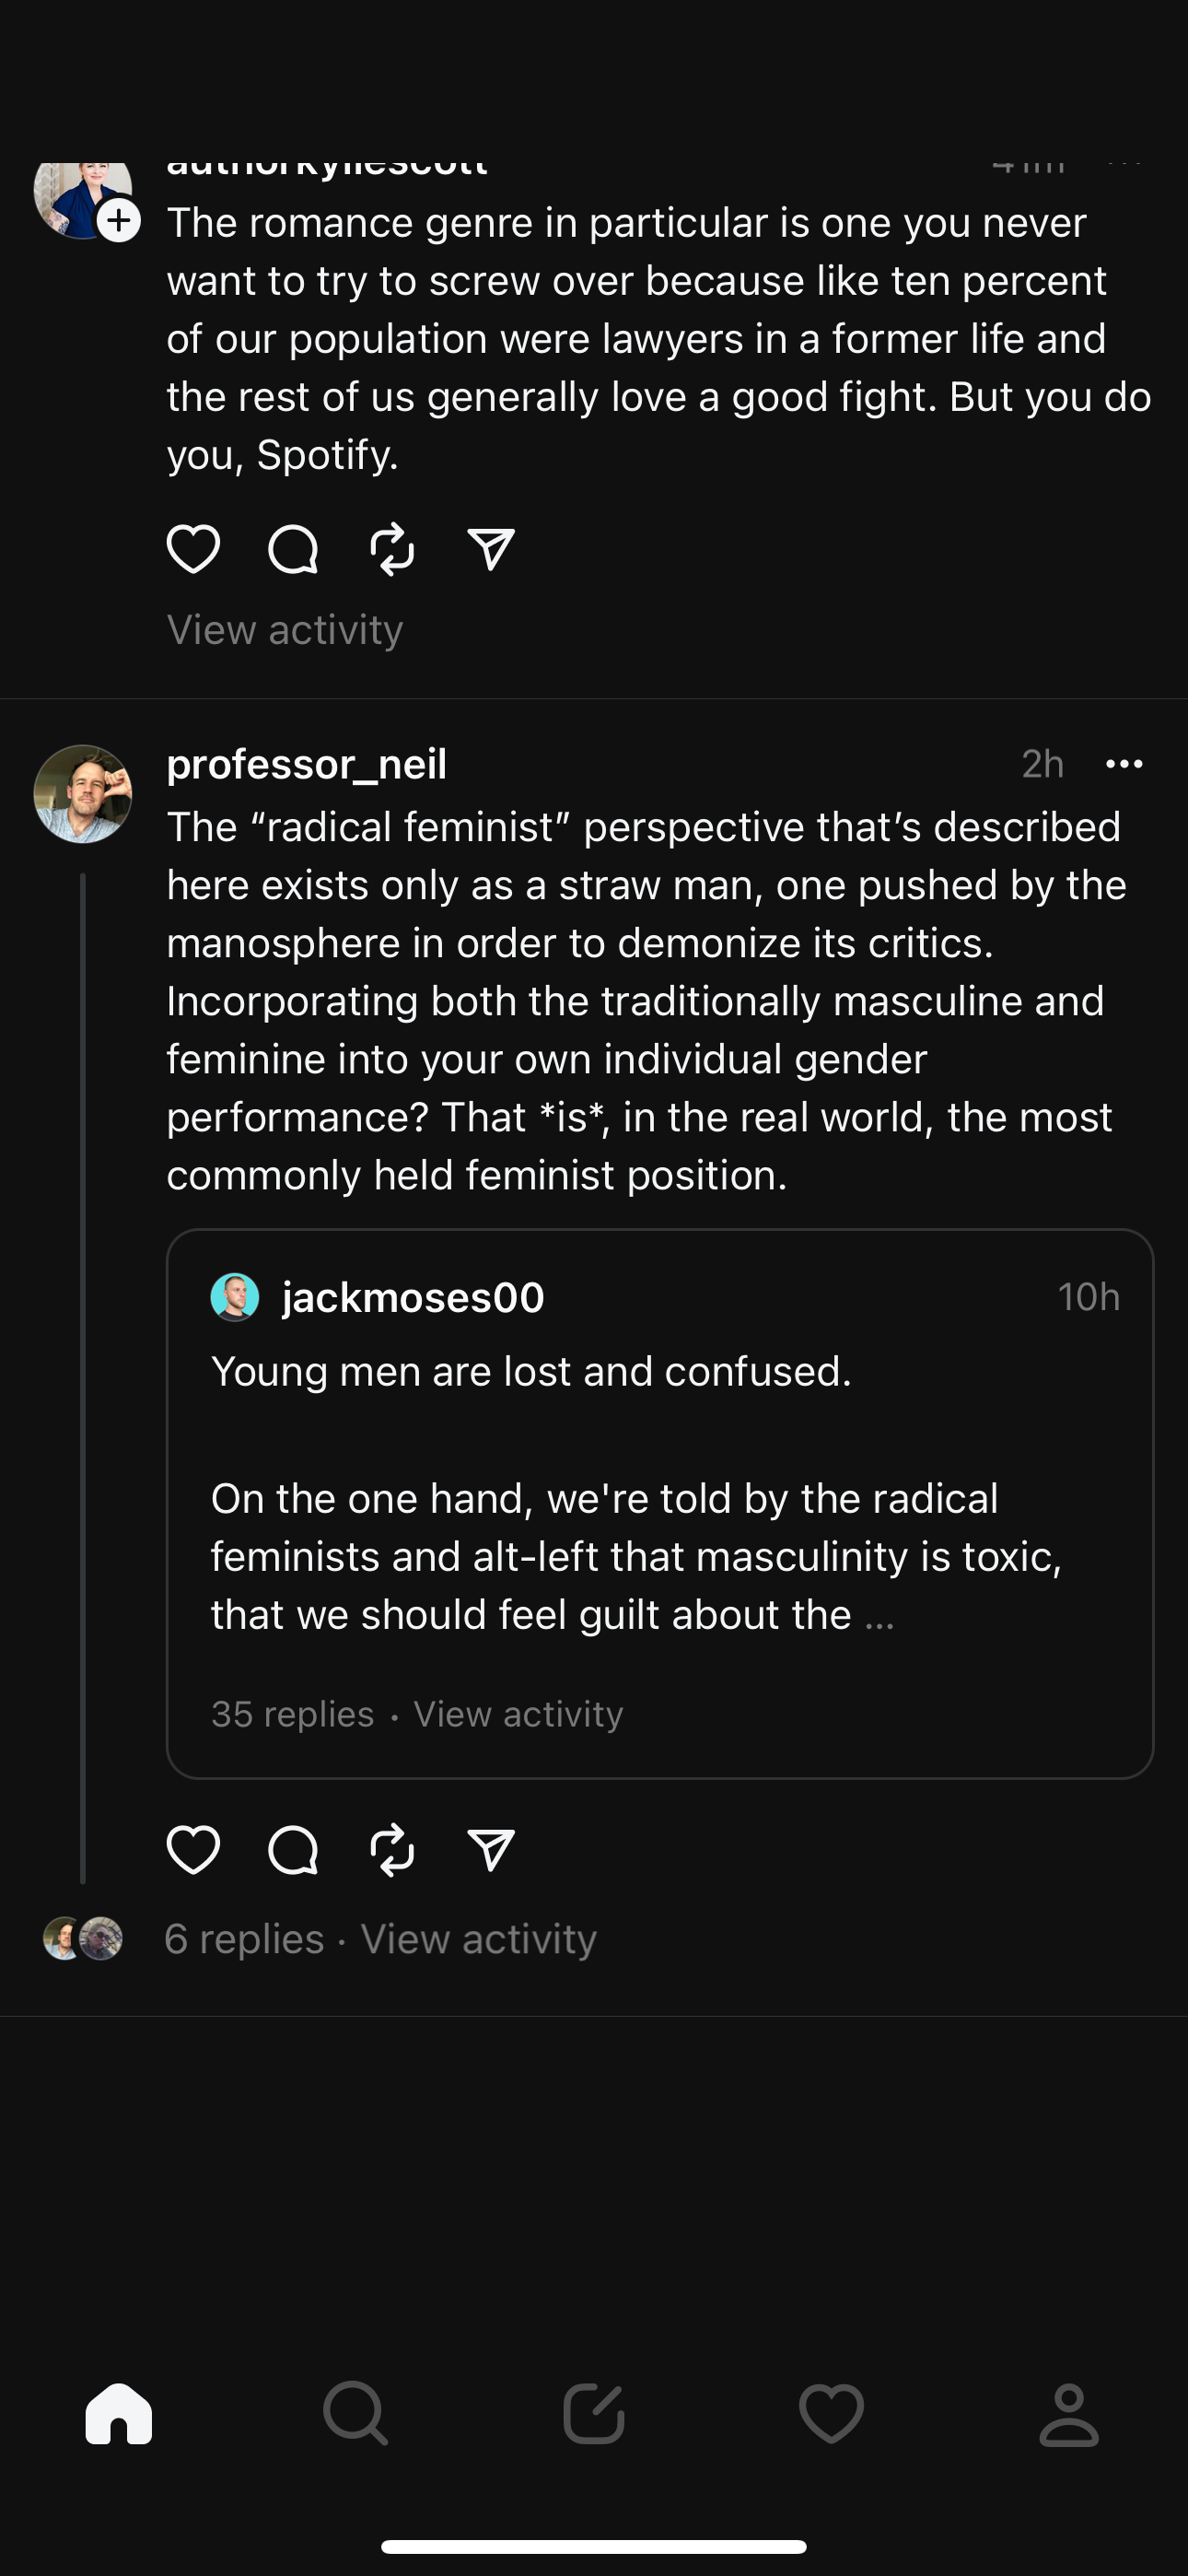Comment on the romance genre post
The height and width of the screenshot is (2576, 1188).
tap(293, 549)
